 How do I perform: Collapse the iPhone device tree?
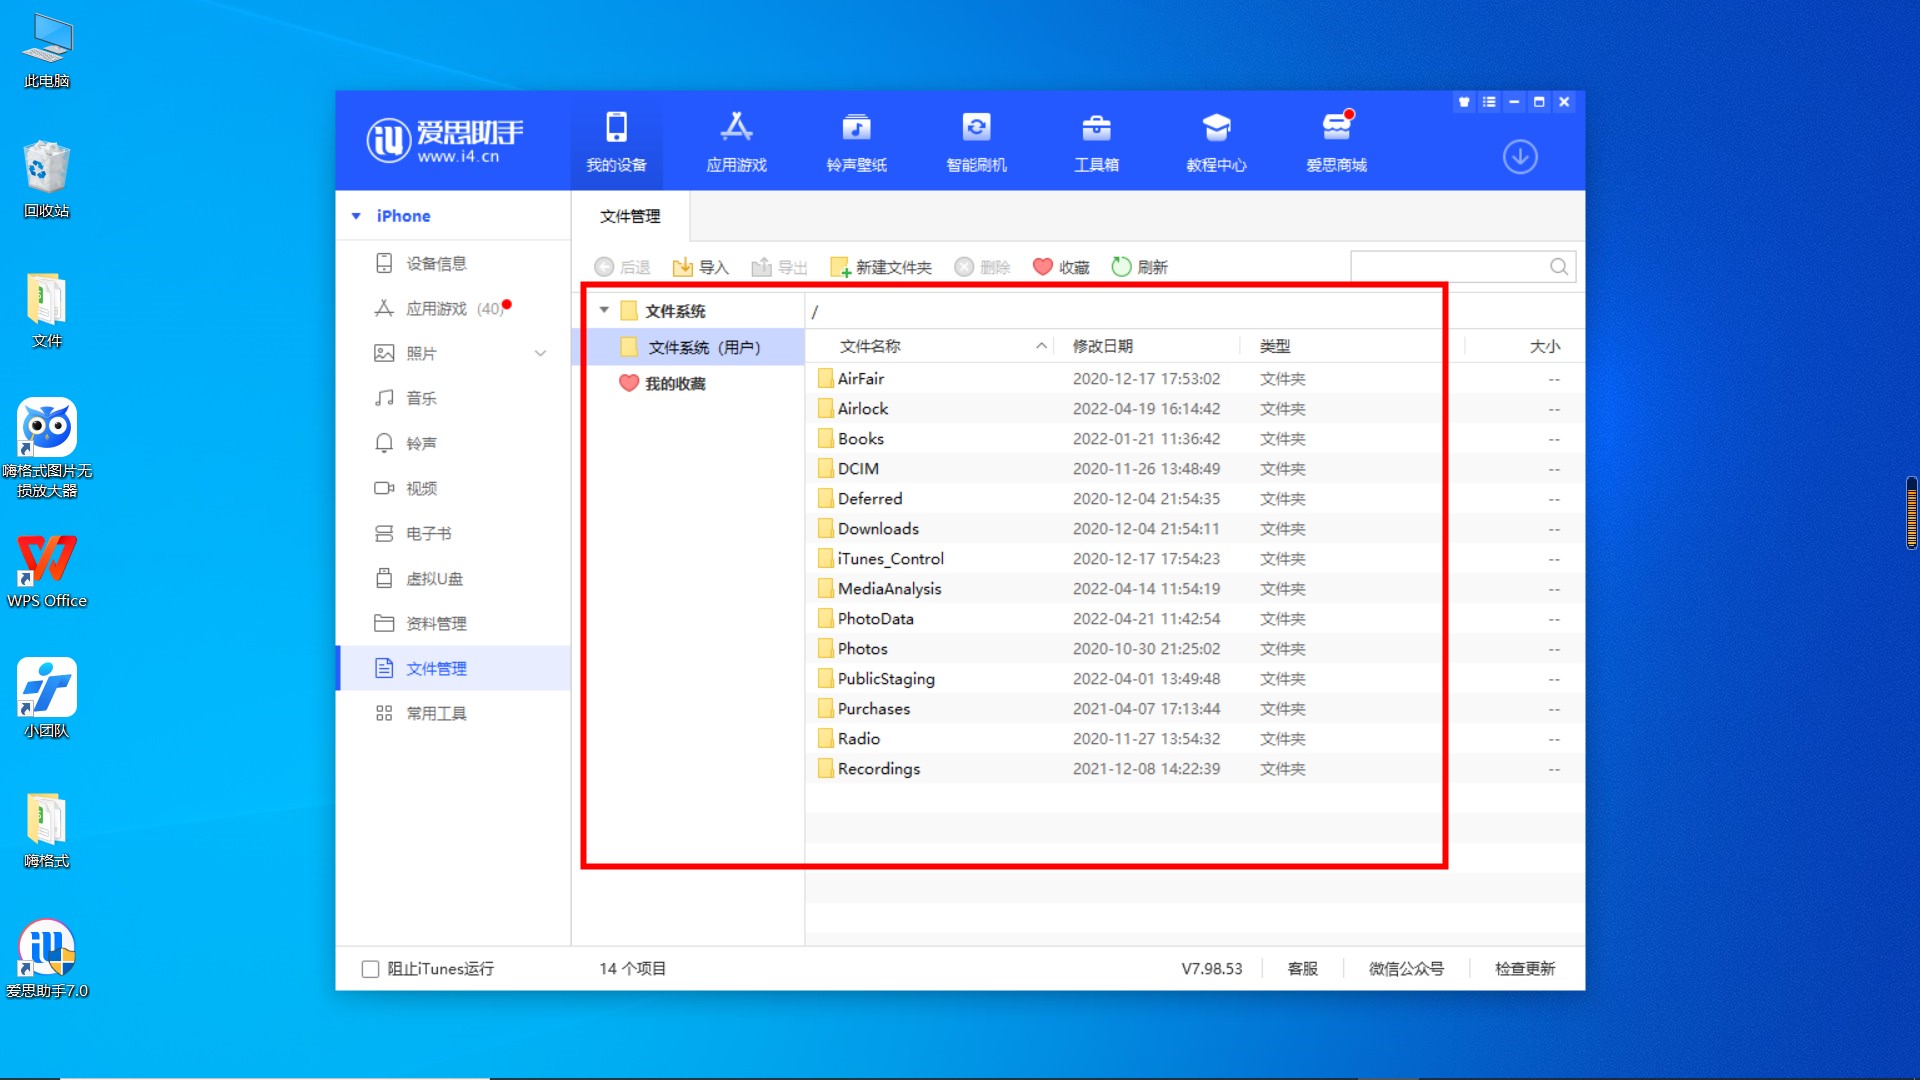pos(356,216)
